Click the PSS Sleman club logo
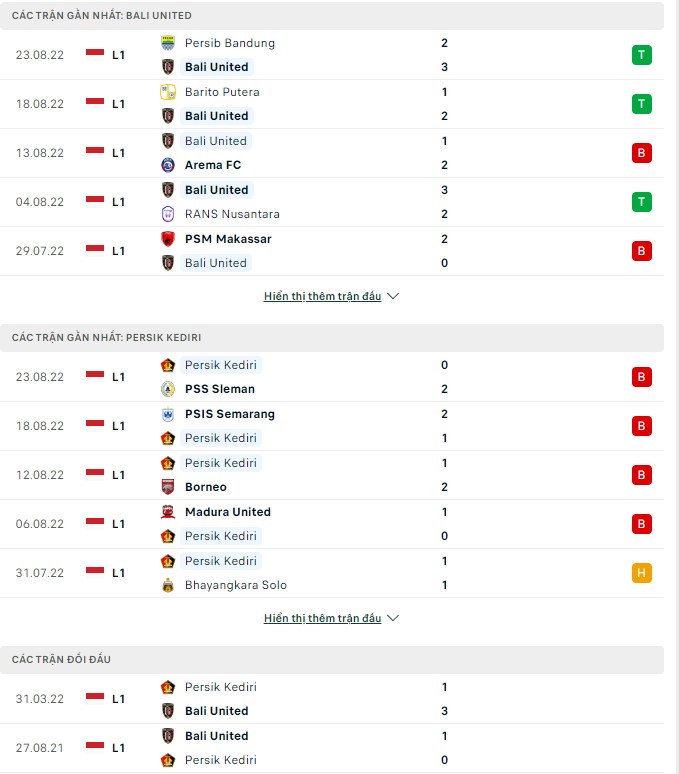The image size is (679, 774). [168, 389]
